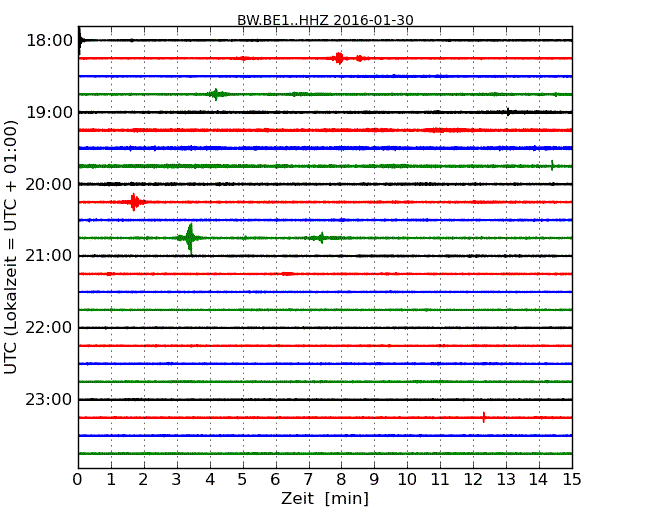Screen dimensions: 650x520
Task: Select the 22:00 time label
Action: coord(49,328)
